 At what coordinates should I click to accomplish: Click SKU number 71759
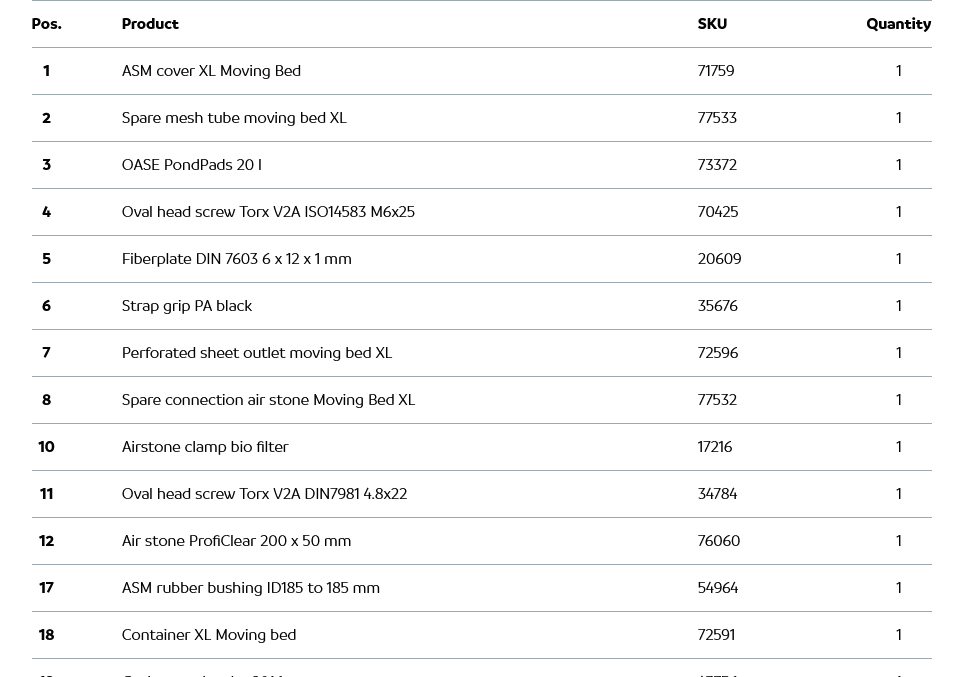pos(716,71)
